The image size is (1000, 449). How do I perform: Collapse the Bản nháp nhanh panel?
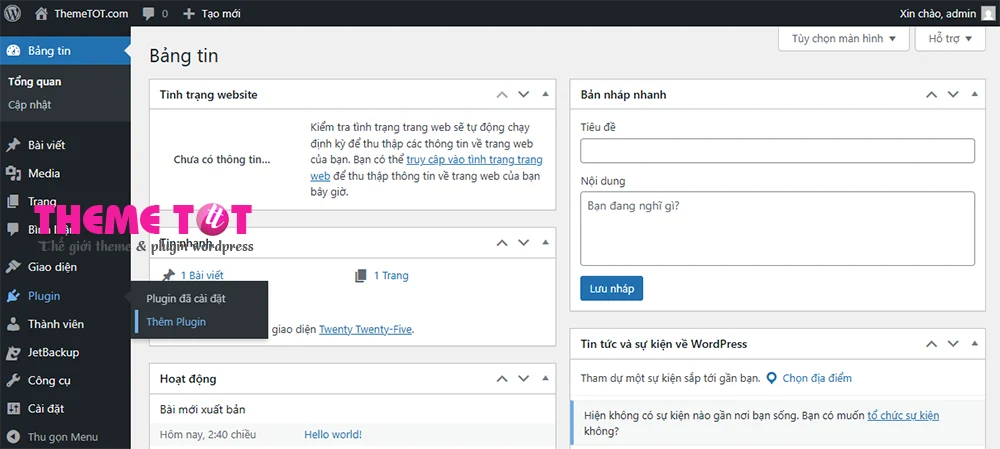tap(974, 94)
